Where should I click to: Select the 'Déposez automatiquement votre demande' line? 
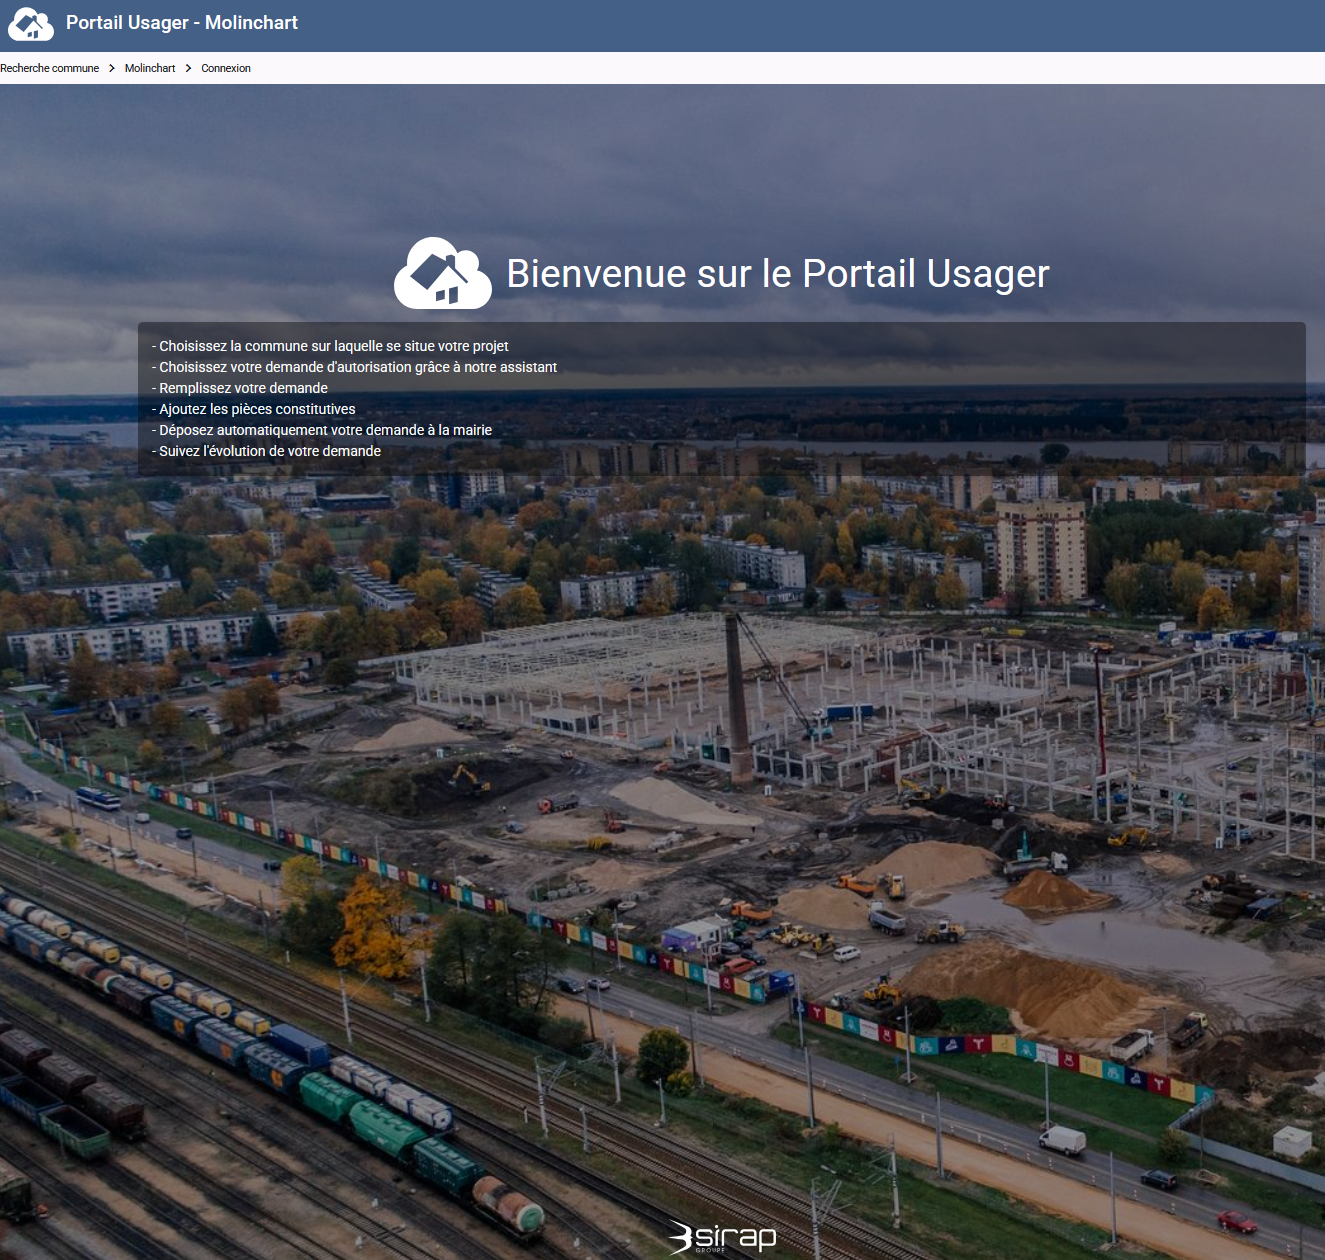click(325, 430)
